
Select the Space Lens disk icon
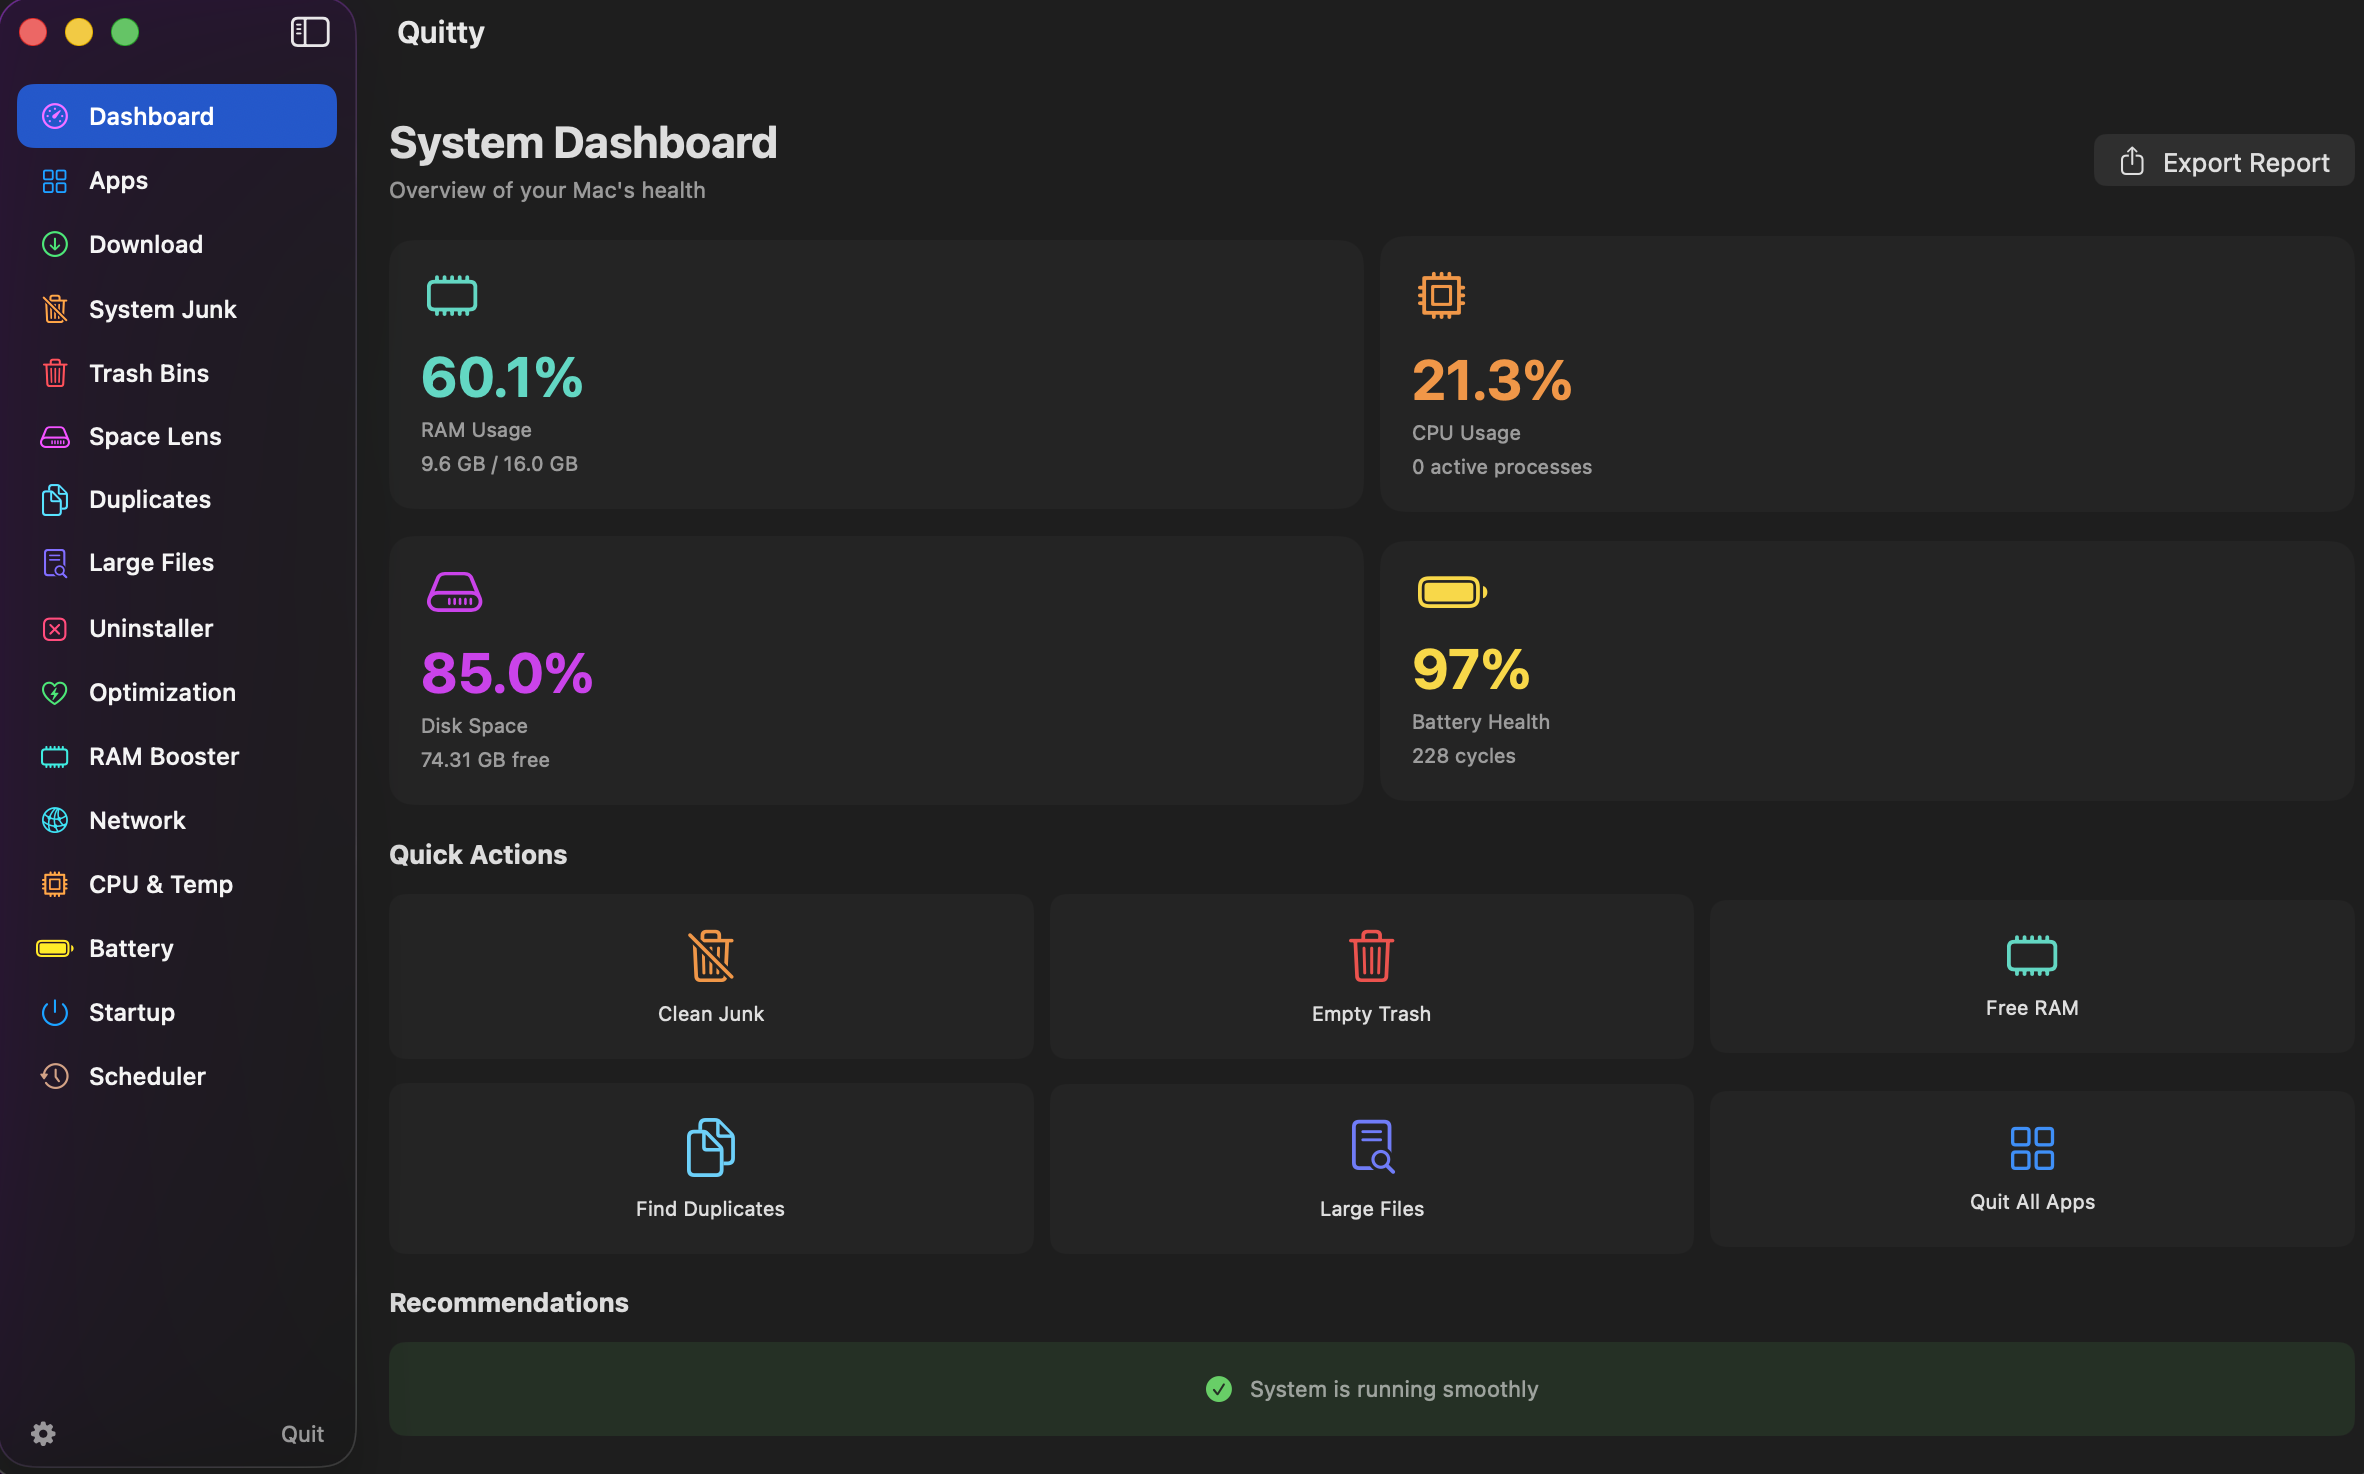(x=55, y=436)
